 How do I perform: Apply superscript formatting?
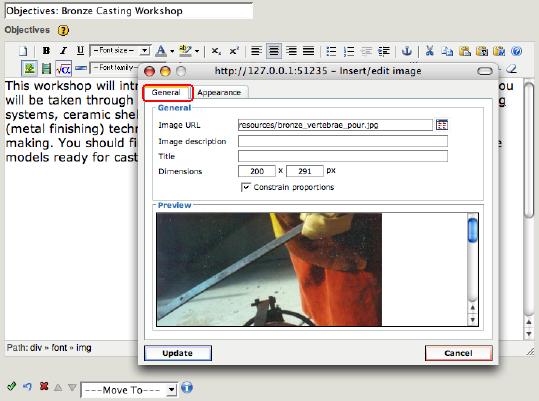click(x=234, y=51)
